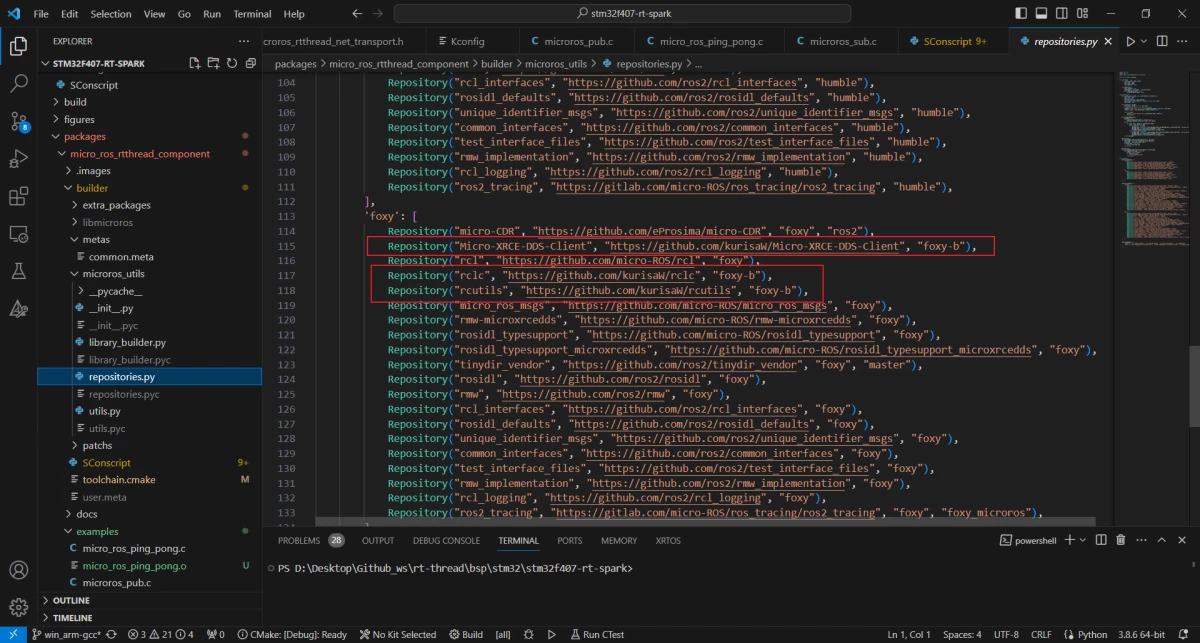The height and width of the screenshot is (643, 1200).
Task: Click the UTF-8 encoding indicator
Action: pyautogui.click(x=1006, y=634)
